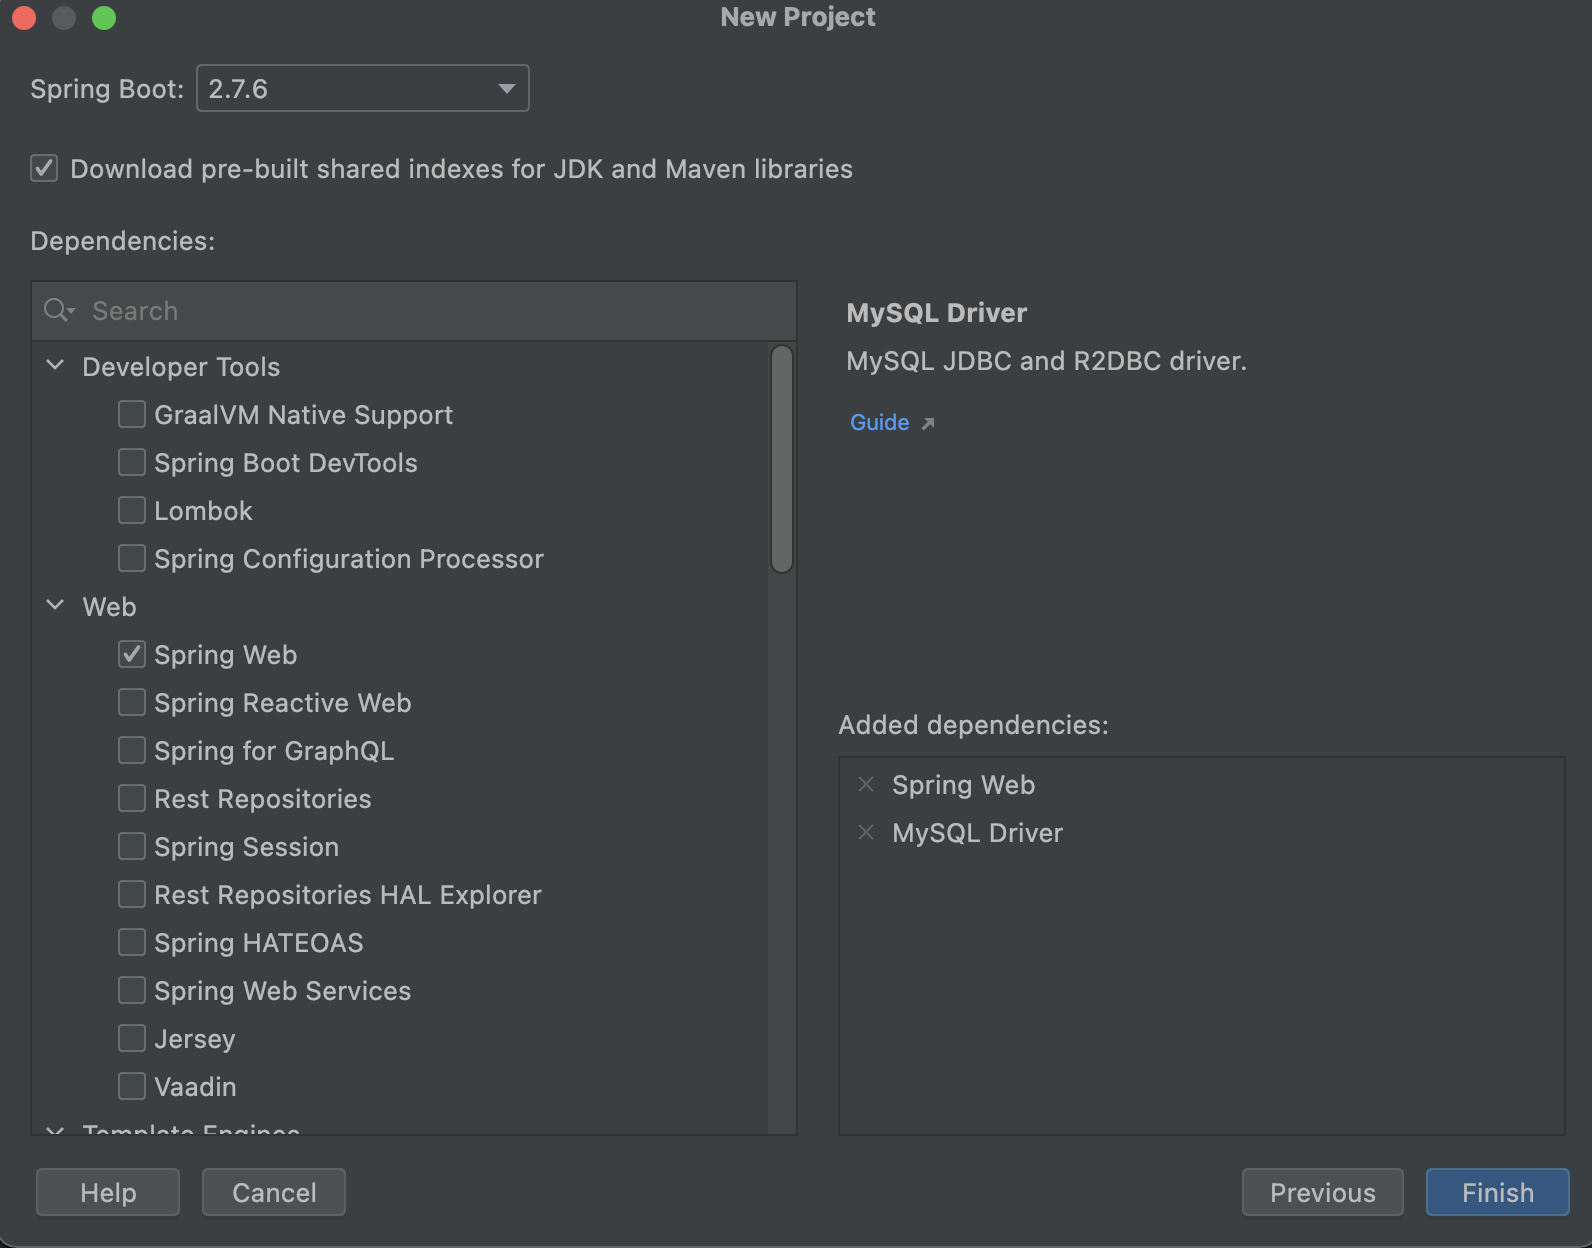Open the MySQL Driver Guide link

pos(879,423)
